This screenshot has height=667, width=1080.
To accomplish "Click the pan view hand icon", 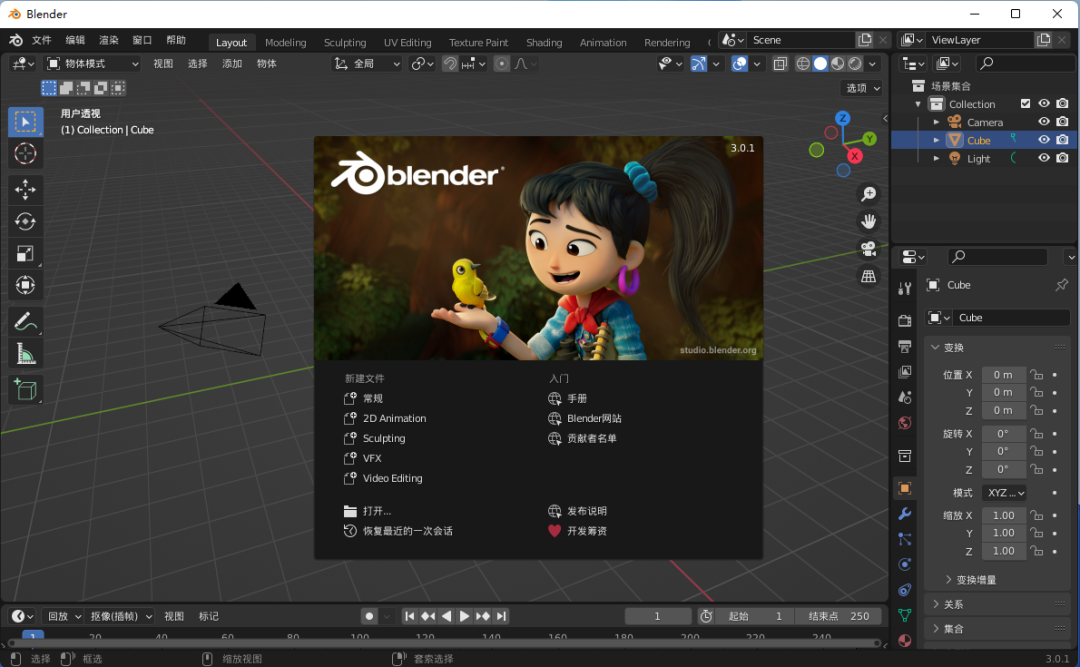I will point(869,221).
